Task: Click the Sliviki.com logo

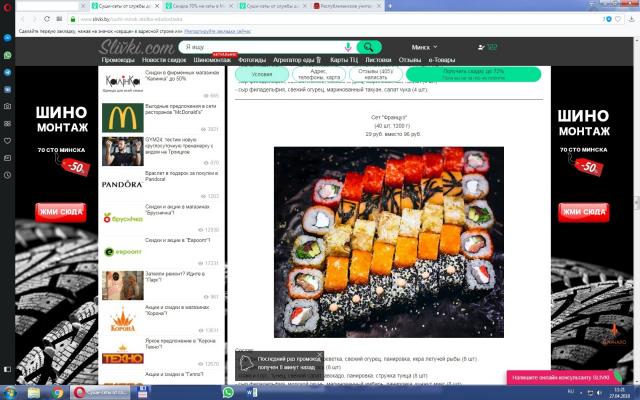Action: [x=139, y=46]
